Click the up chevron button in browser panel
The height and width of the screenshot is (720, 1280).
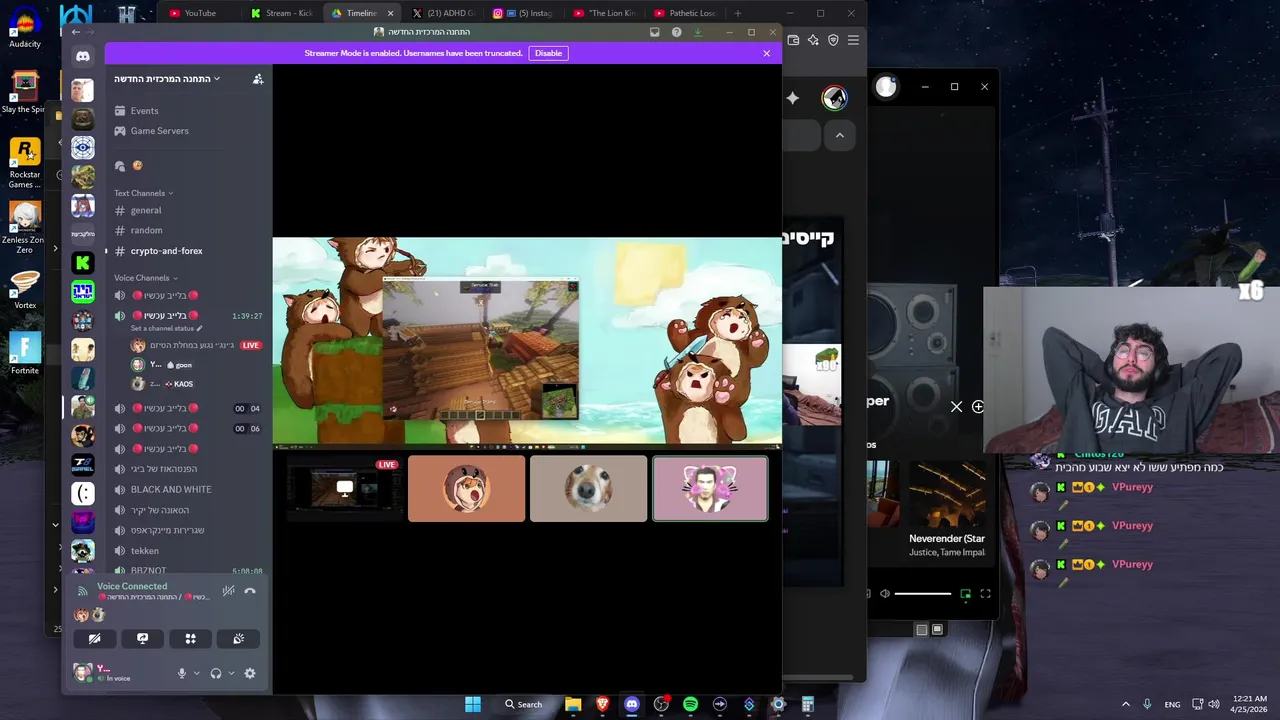[840, 135]
